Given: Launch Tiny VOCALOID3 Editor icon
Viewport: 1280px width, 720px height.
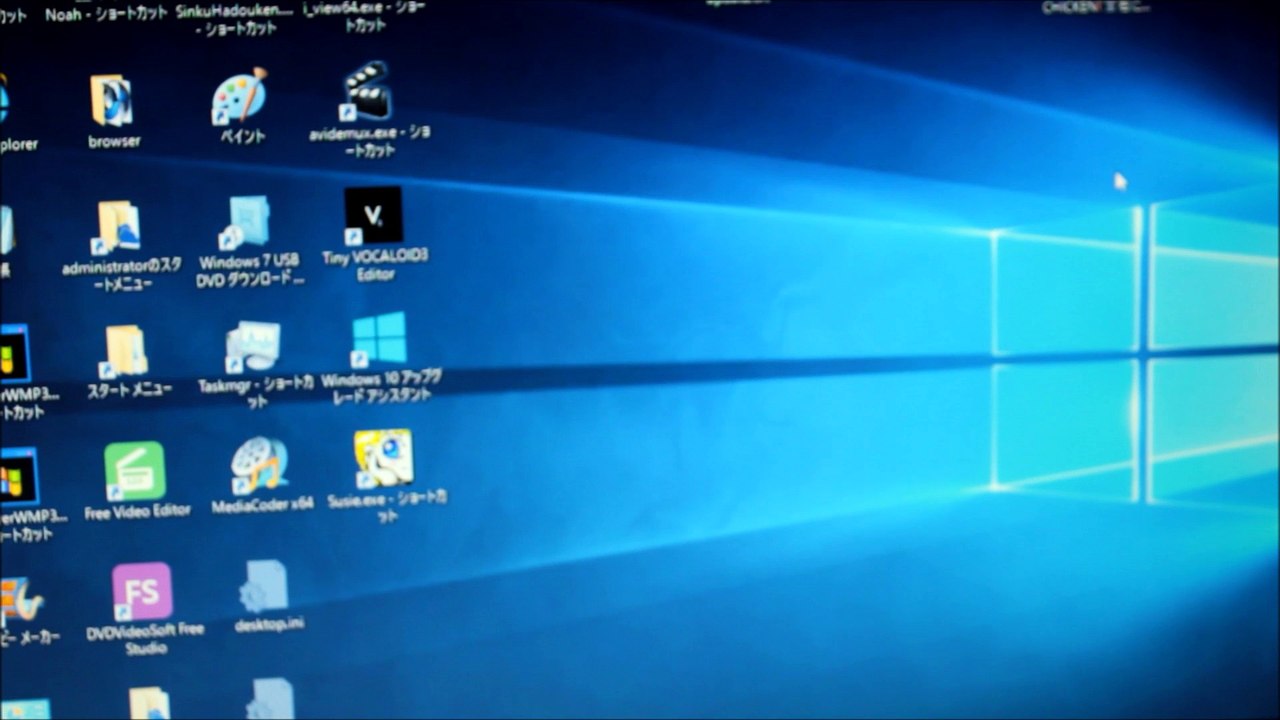Looking at the screenshot, I should coord(373,215).
